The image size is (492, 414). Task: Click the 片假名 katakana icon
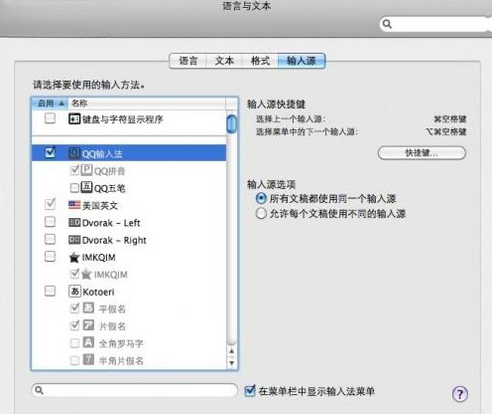coord(88,325)
